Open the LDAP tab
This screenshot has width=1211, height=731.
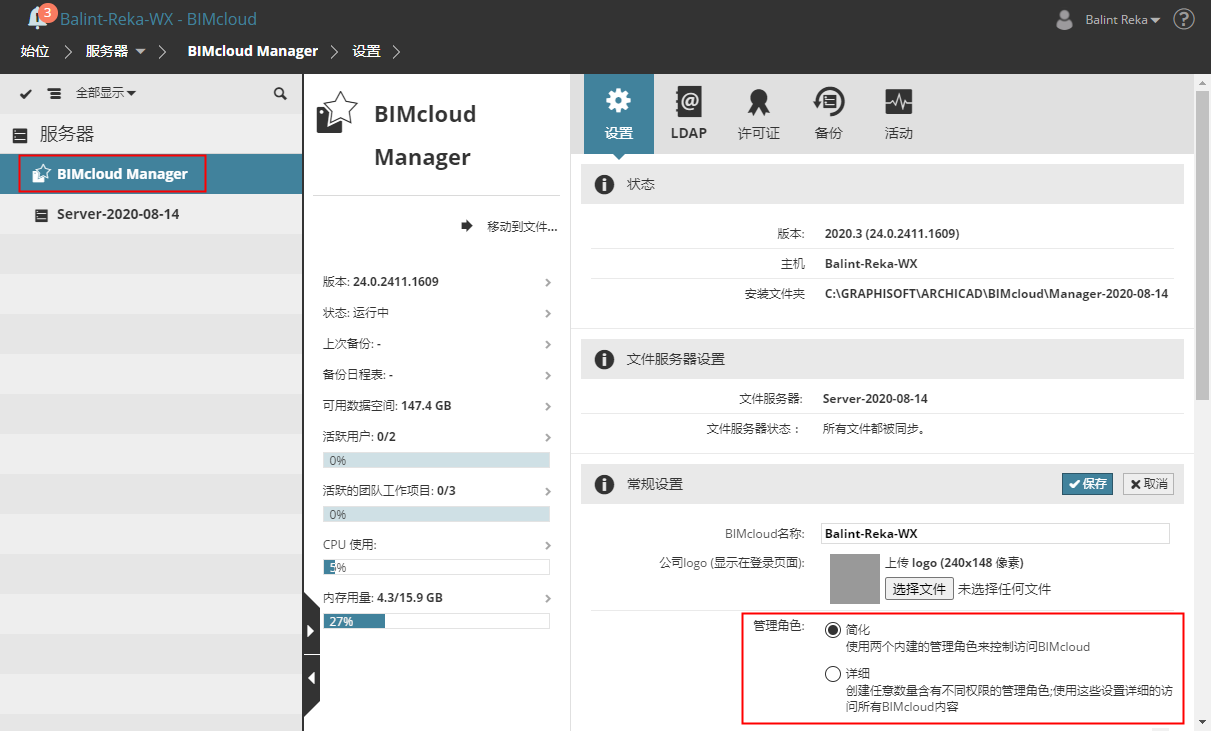coord(689,113)
